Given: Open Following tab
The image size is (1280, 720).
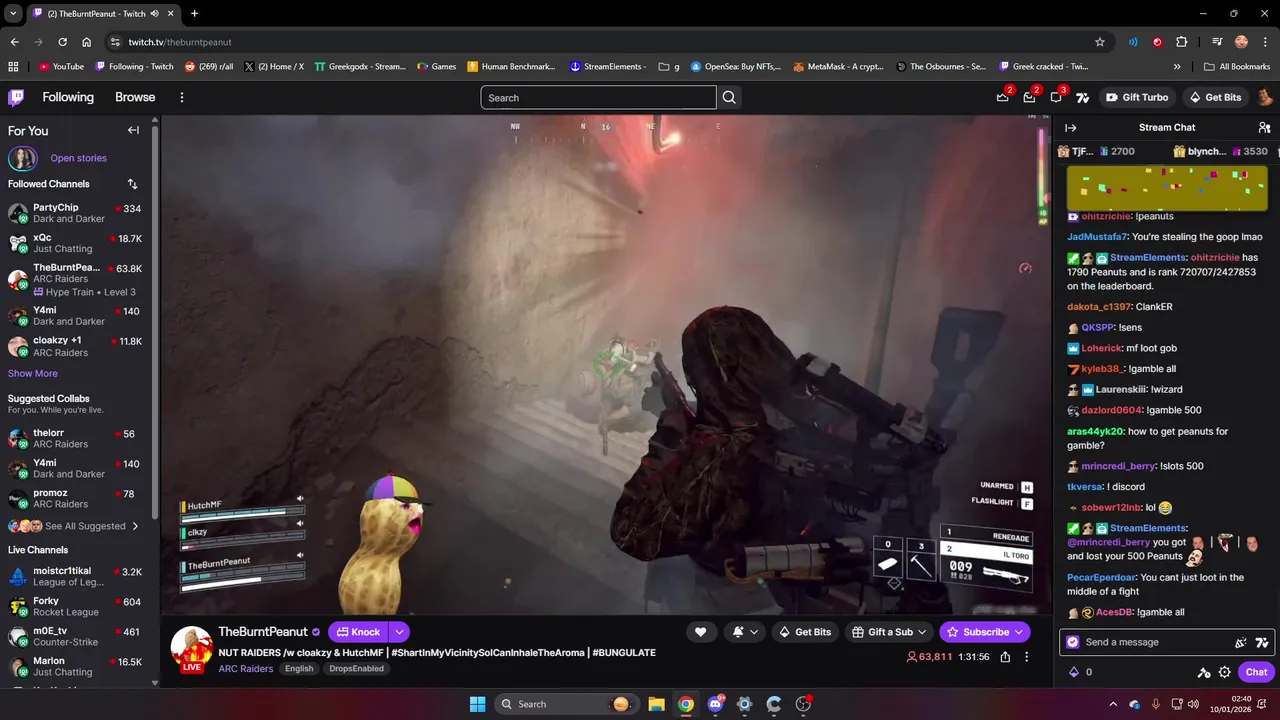Looking at the screenshot, I should (68, 97).
